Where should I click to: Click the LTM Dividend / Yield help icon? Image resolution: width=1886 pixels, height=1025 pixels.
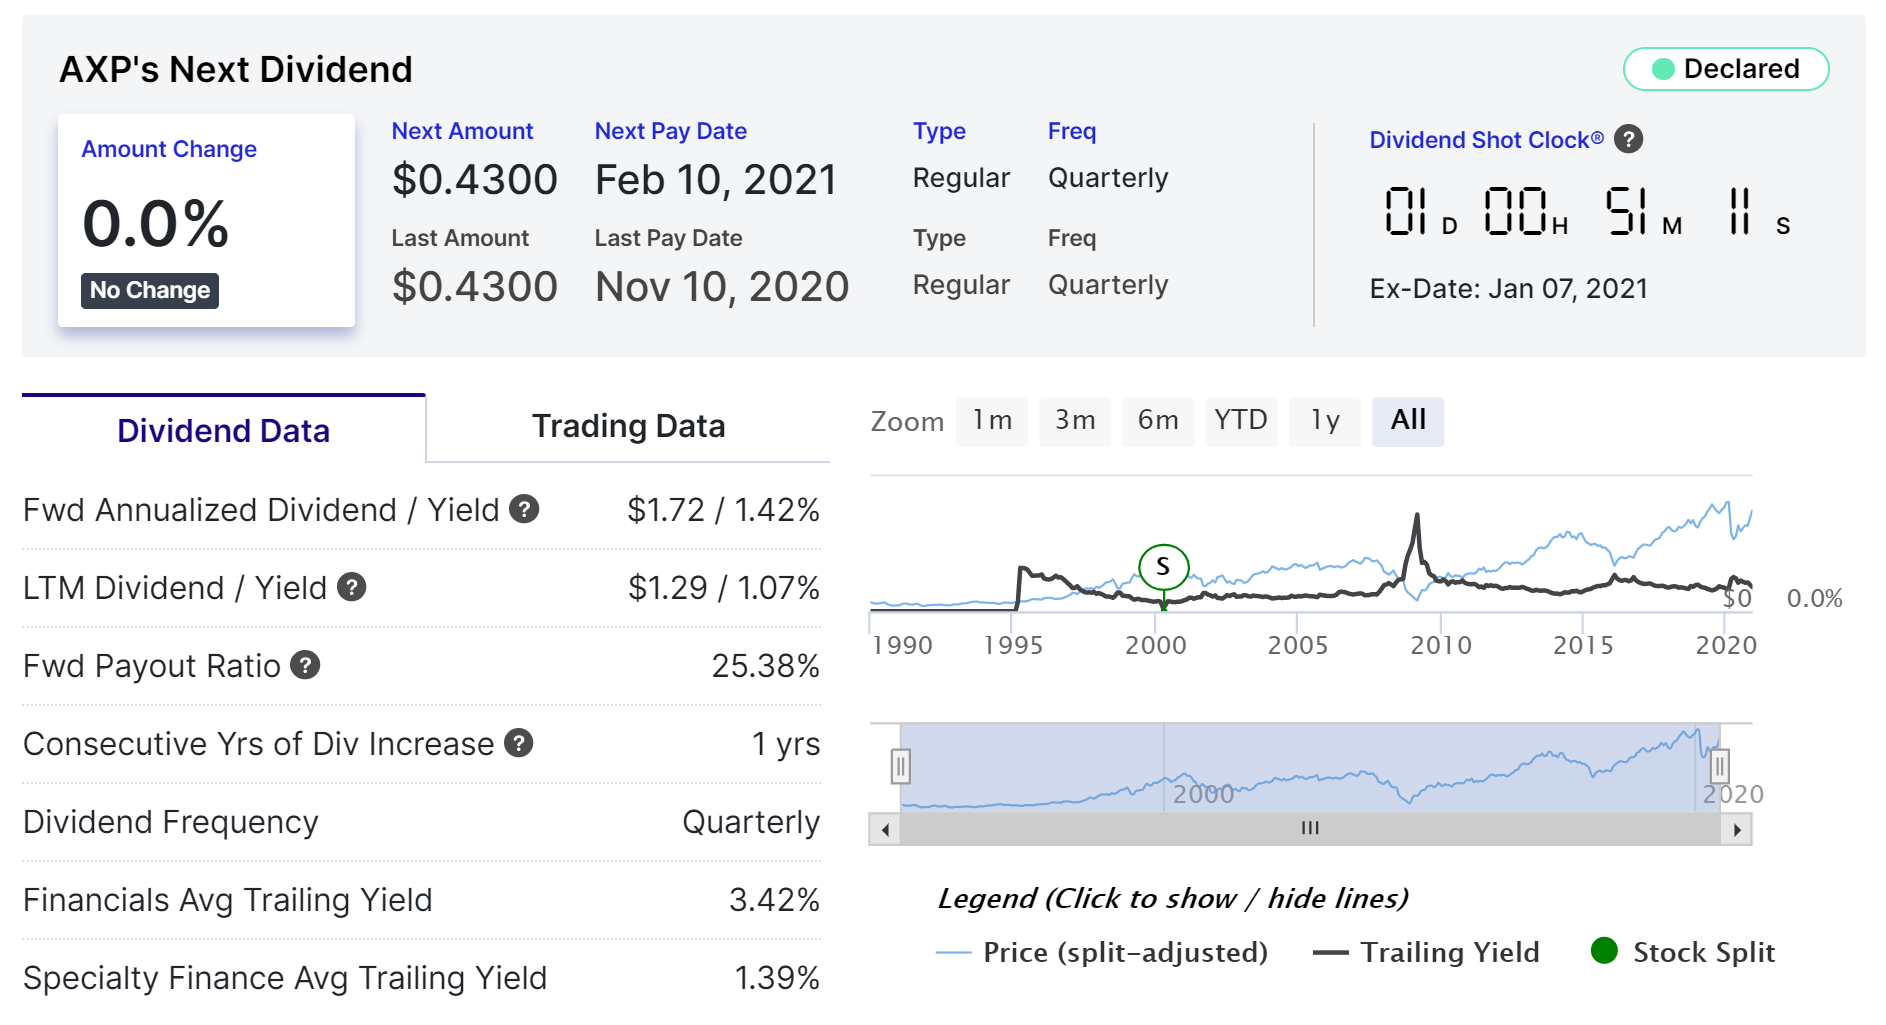[351, 587]
